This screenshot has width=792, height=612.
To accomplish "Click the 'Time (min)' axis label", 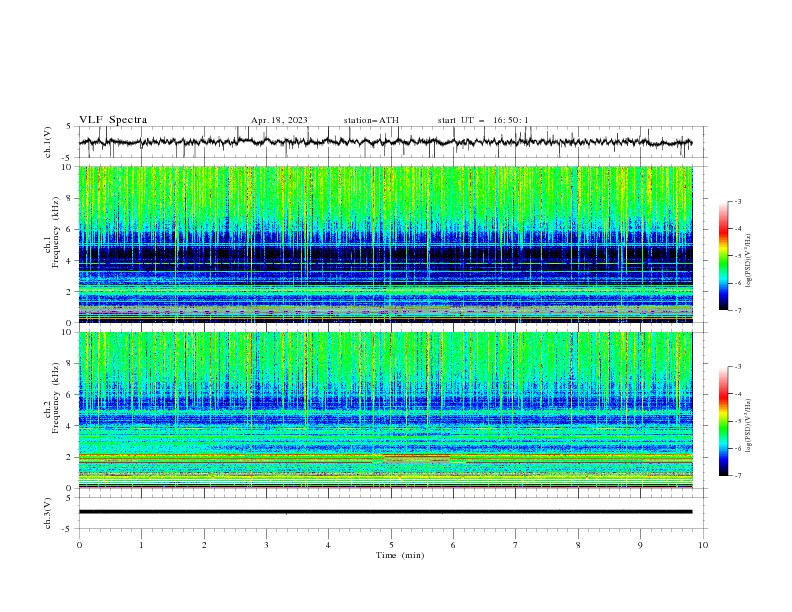I will (400, 555).
